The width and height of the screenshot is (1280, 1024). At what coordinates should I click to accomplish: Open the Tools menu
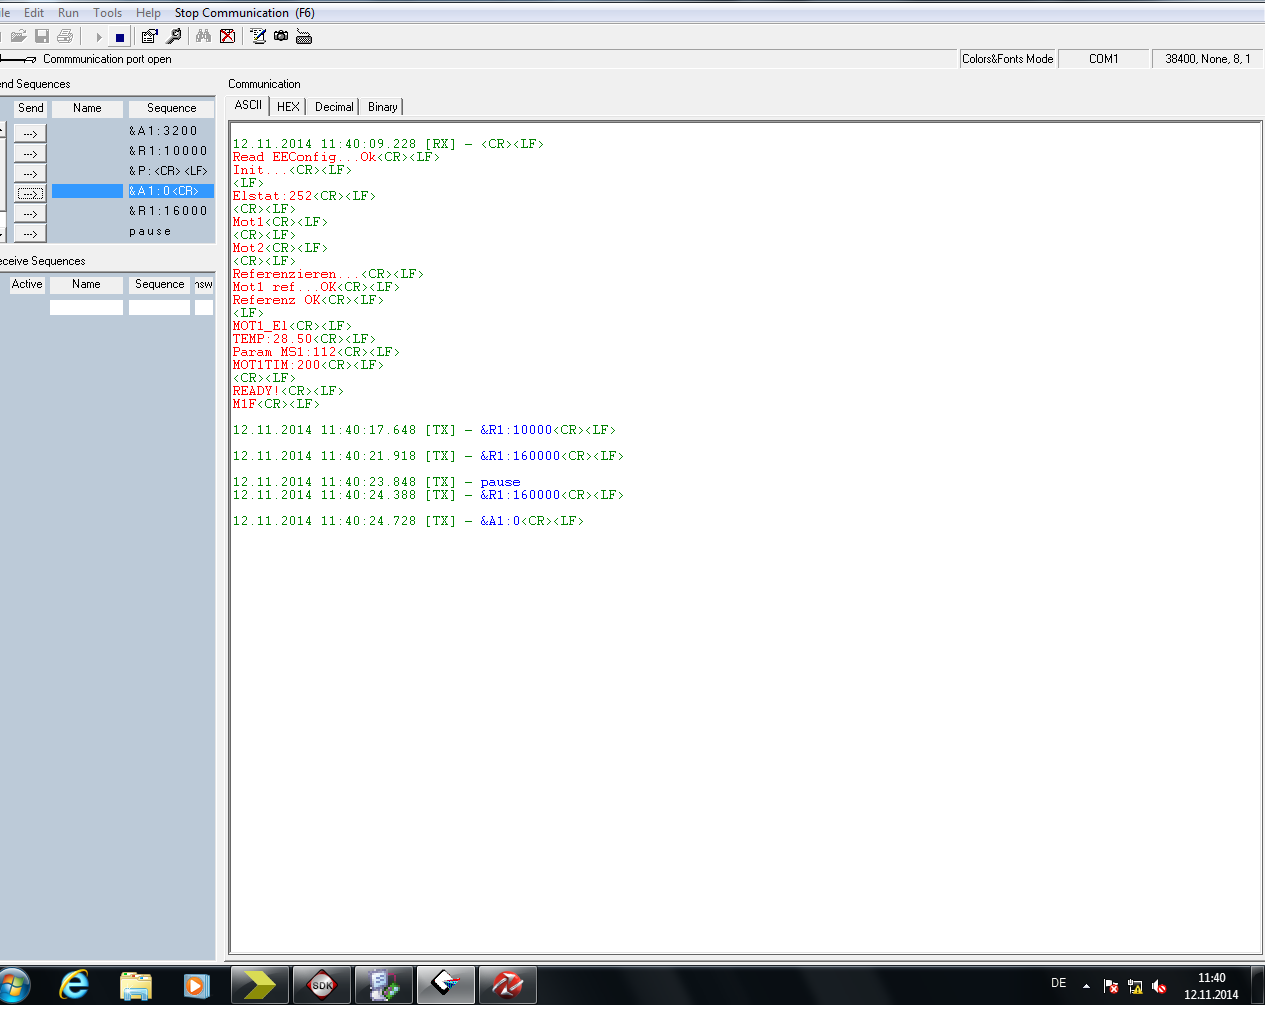pyautogui.click(x=108, y=13)
